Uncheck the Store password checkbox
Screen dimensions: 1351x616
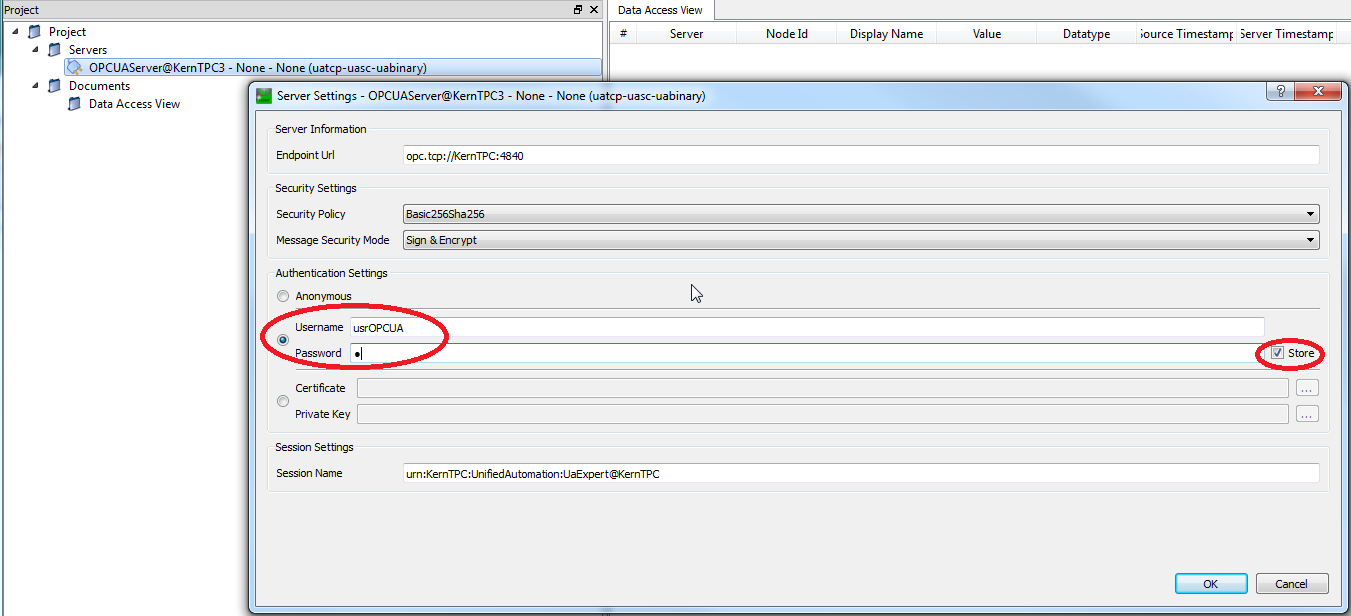point(1278,353)
